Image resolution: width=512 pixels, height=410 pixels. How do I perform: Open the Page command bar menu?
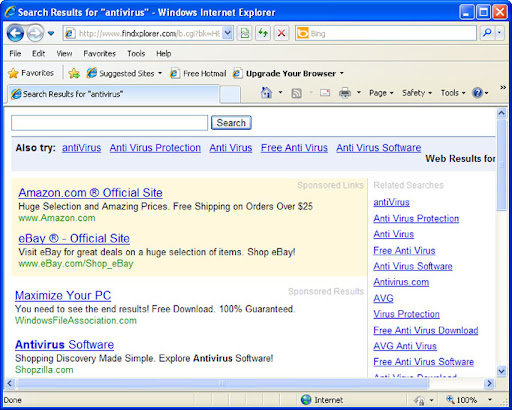(x=381, y=93)
